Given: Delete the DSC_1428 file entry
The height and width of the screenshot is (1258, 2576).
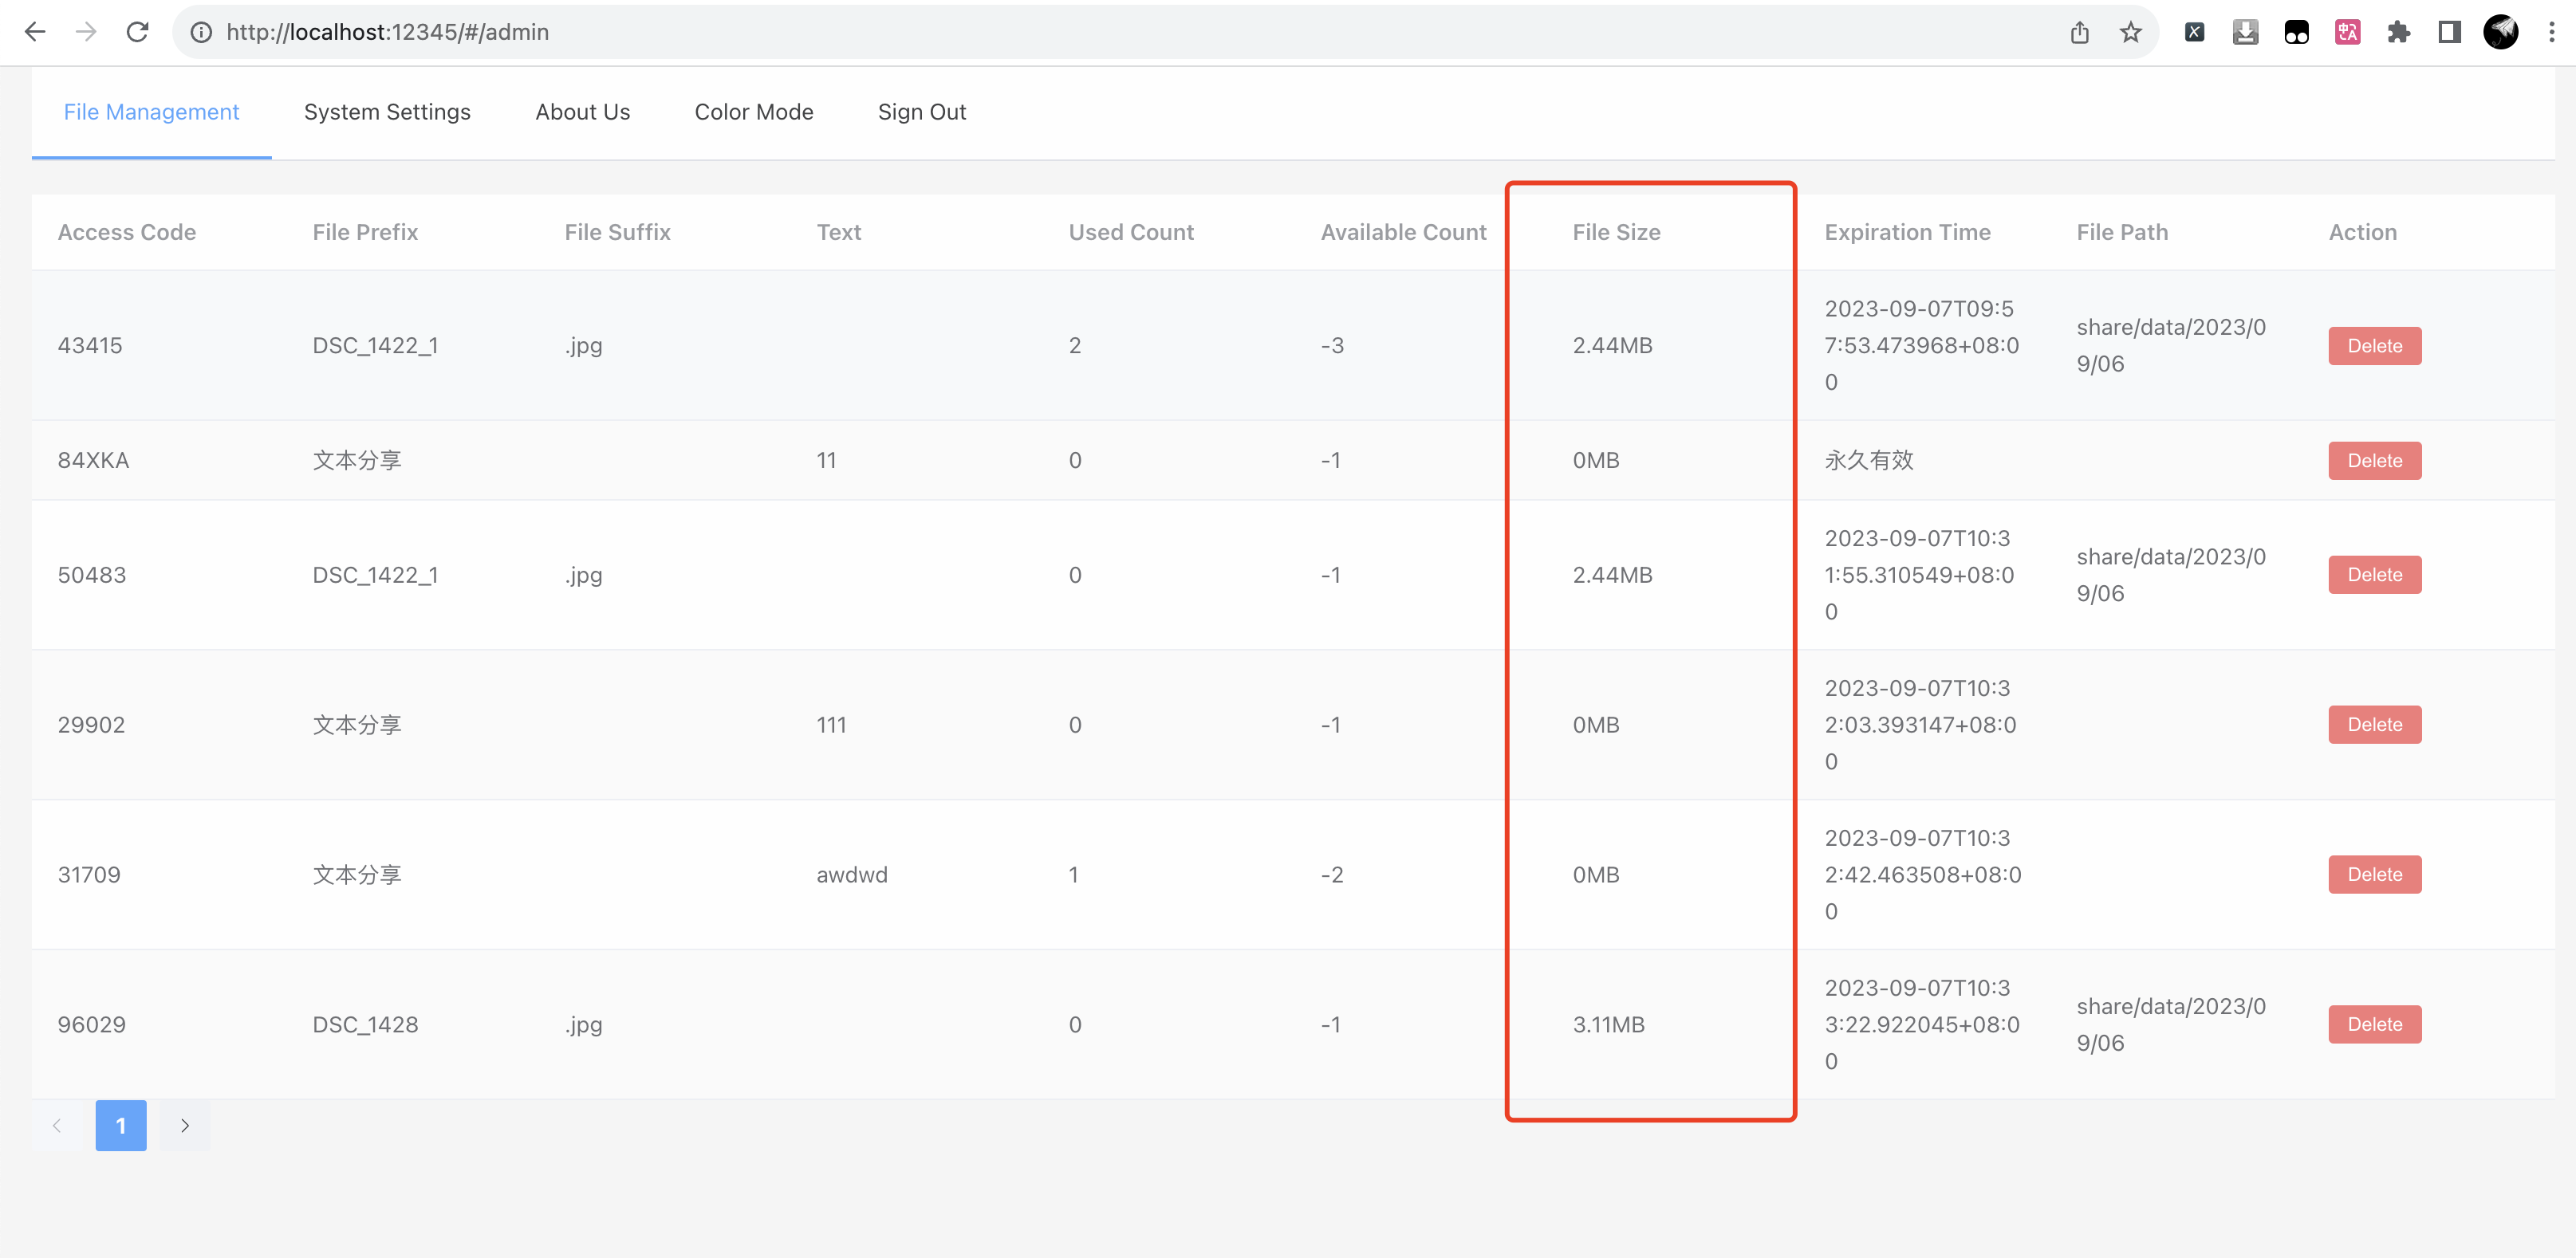Looking at the screenshot, I should [x=2374, y=1023].
